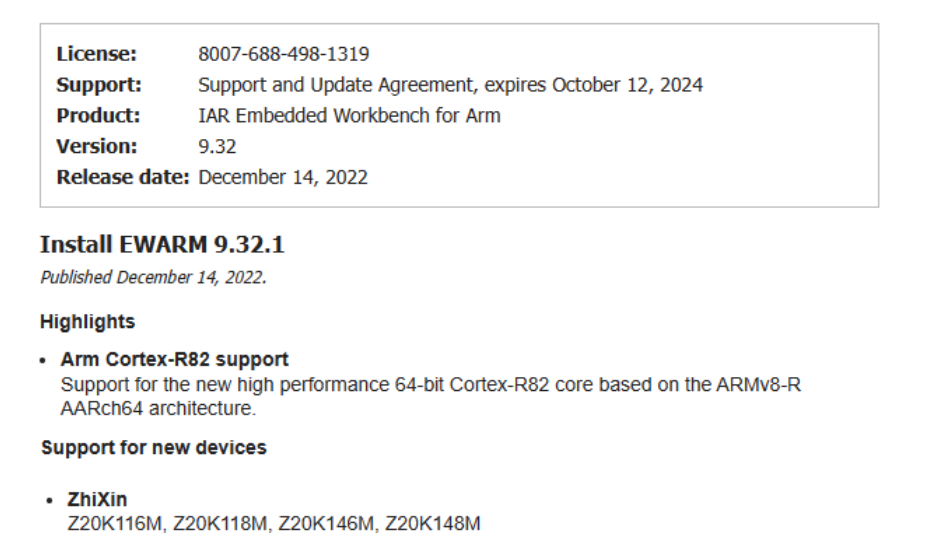Click the license number 8007-688-498-1319
The image size is (947, 556).
283,54
